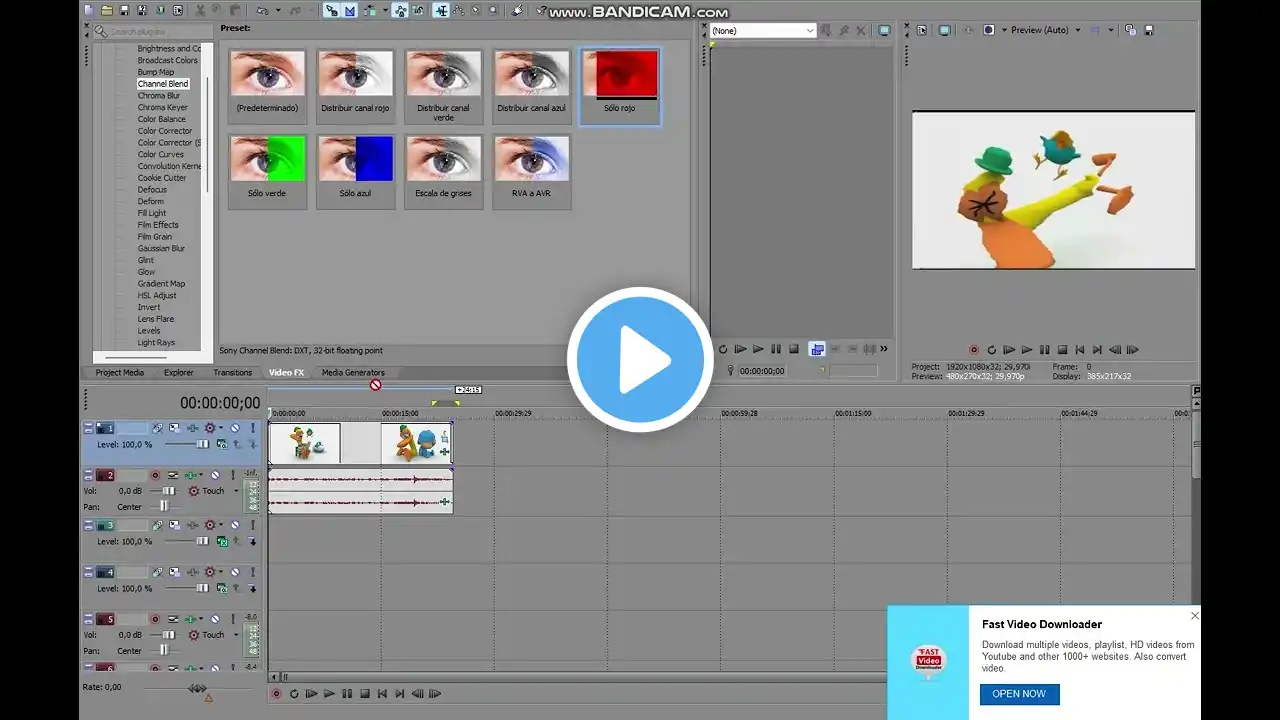Switch to the Transitions tab
This screenshot has width=1280, height=720.
[232, 373]
